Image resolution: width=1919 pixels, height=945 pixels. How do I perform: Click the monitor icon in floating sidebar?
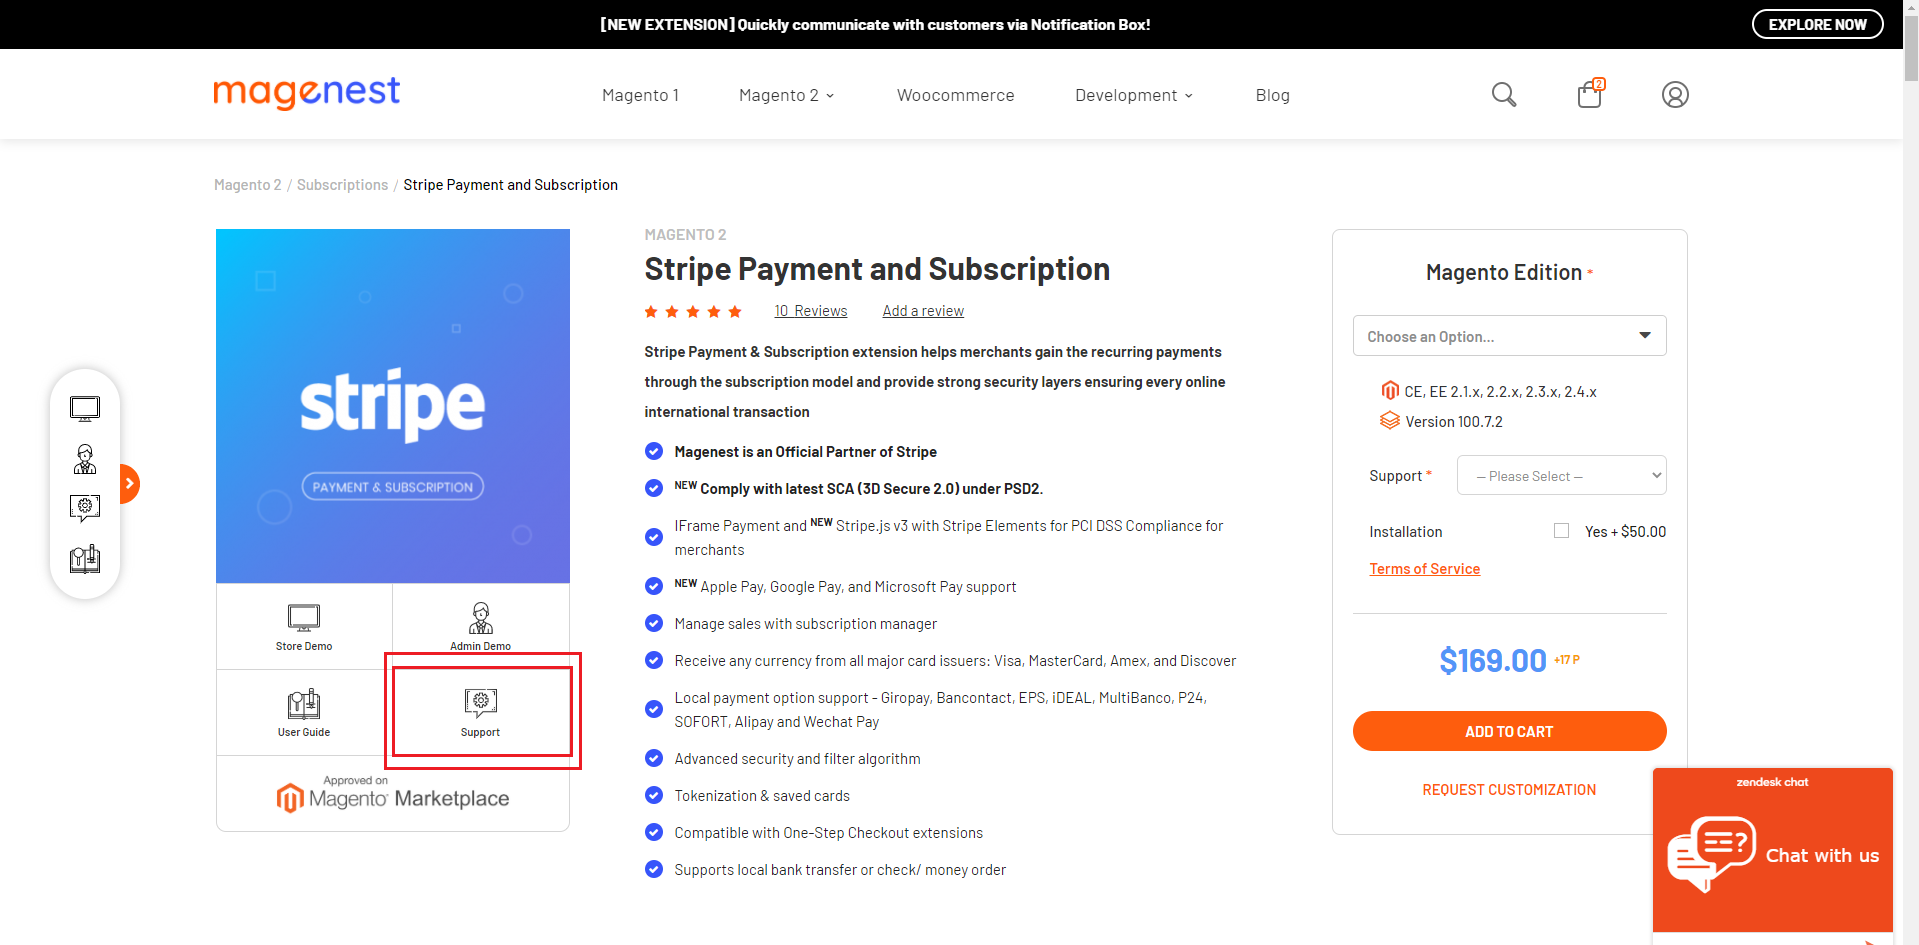tap(85, 408)
